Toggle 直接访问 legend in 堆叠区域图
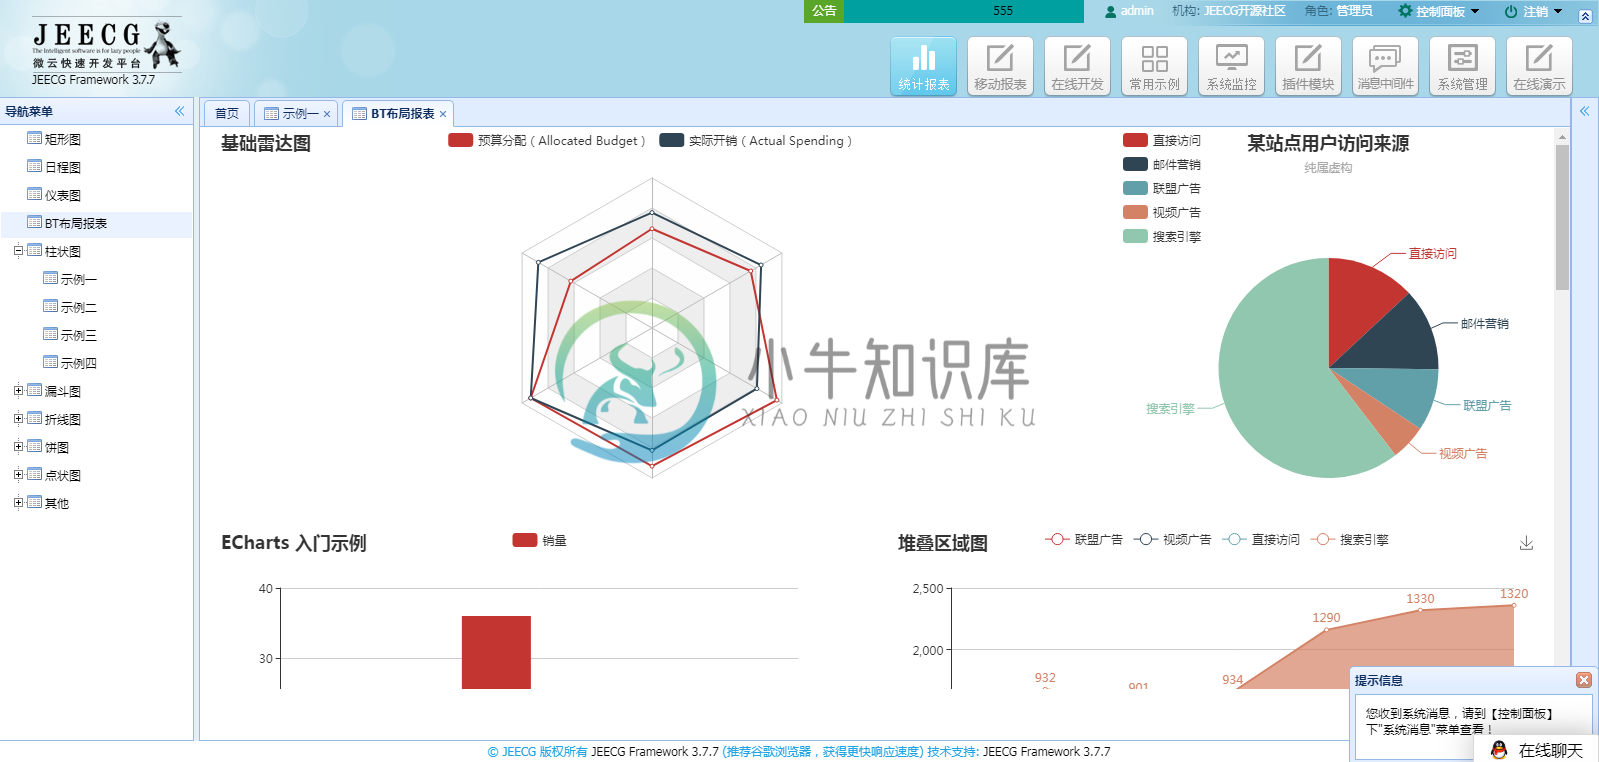 1261,540
